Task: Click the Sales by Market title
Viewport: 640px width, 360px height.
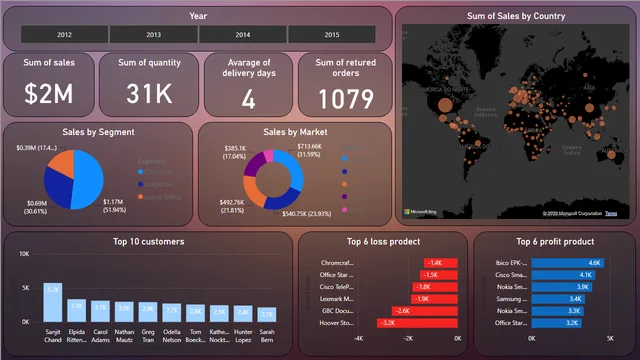Action: pos(295,132)
